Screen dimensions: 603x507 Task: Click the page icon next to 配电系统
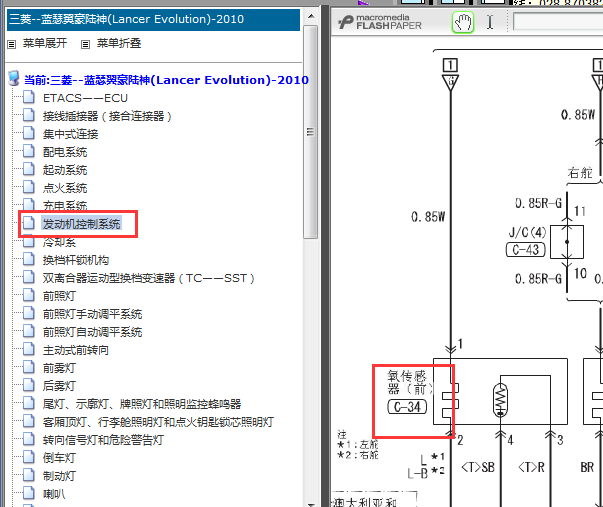point(29,151)
